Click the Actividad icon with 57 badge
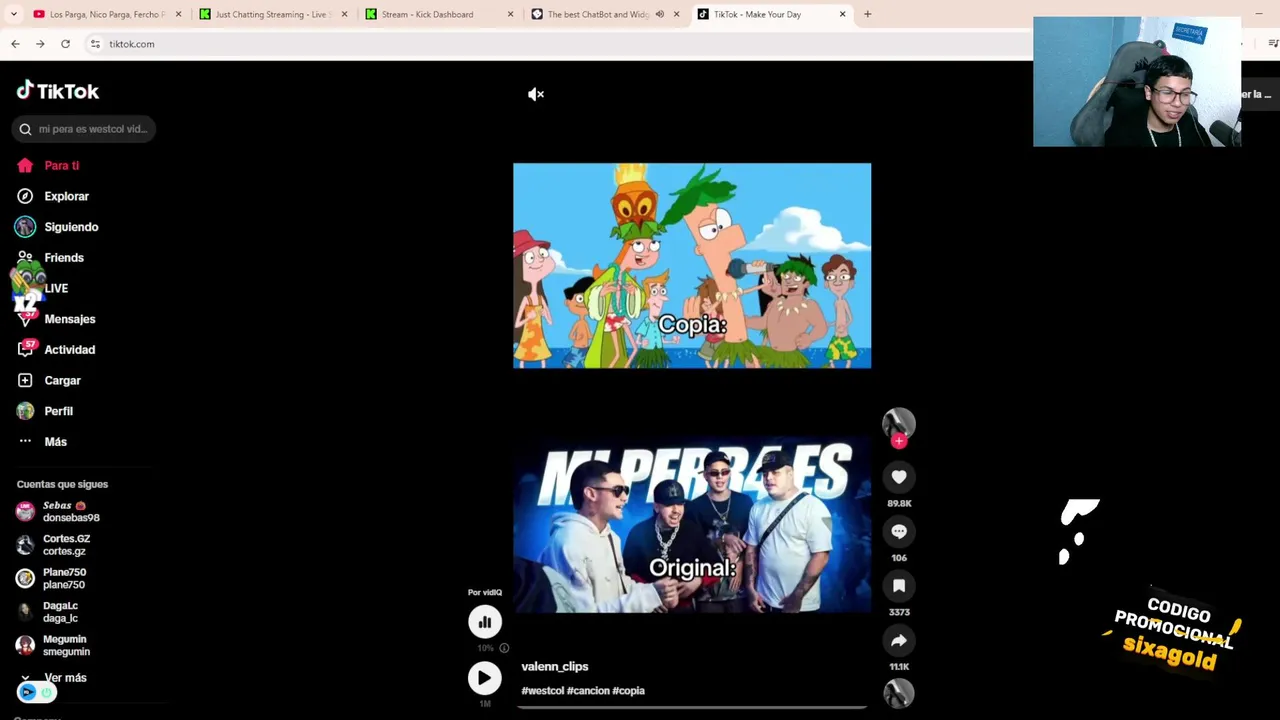 (26, 349)
